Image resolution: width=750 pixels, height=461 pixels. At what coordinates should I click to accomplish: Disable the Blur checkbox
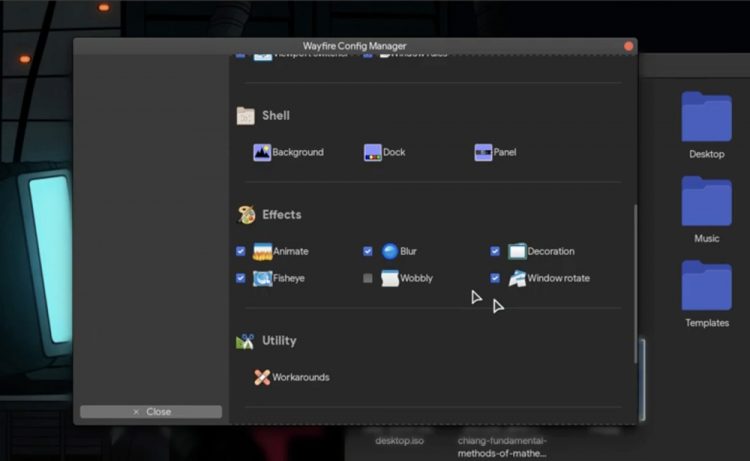click(368, 251)
